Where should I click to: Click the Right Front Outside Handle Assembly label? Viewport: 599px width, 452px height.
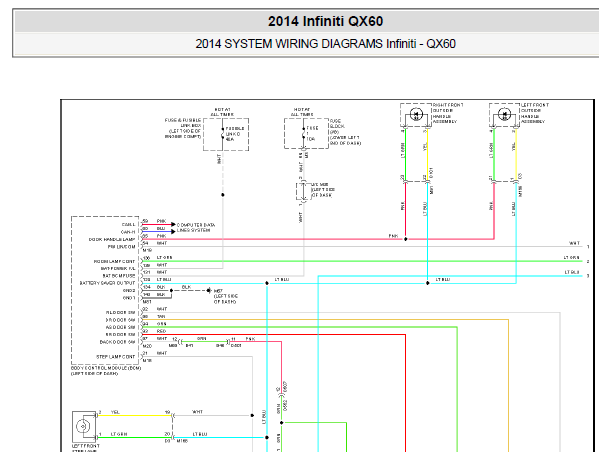tap(448, 113)
